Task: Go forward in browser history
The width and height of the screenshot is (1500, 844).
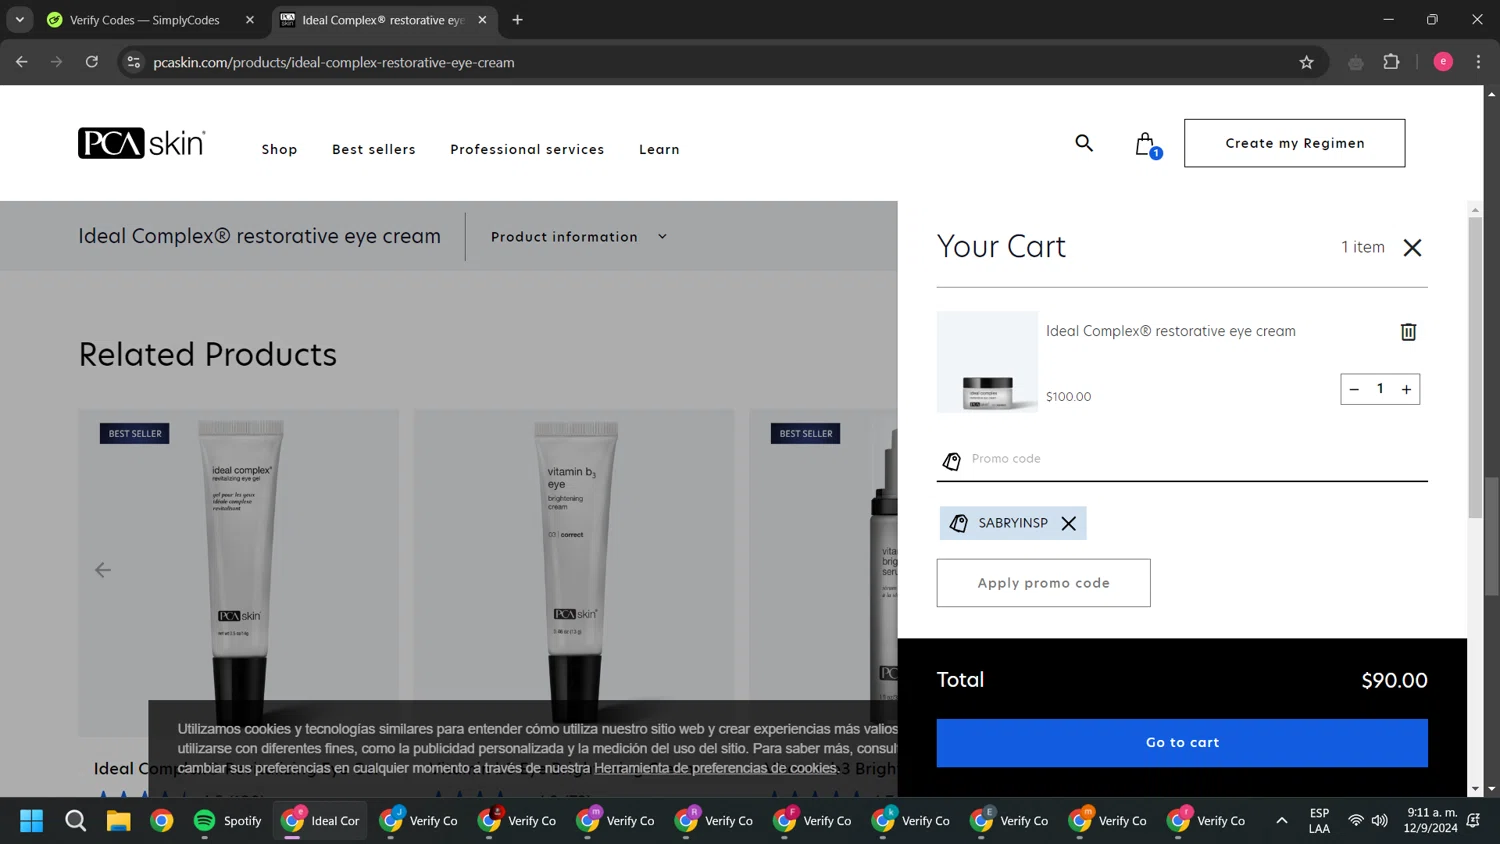Action: [x=57, y=62]
